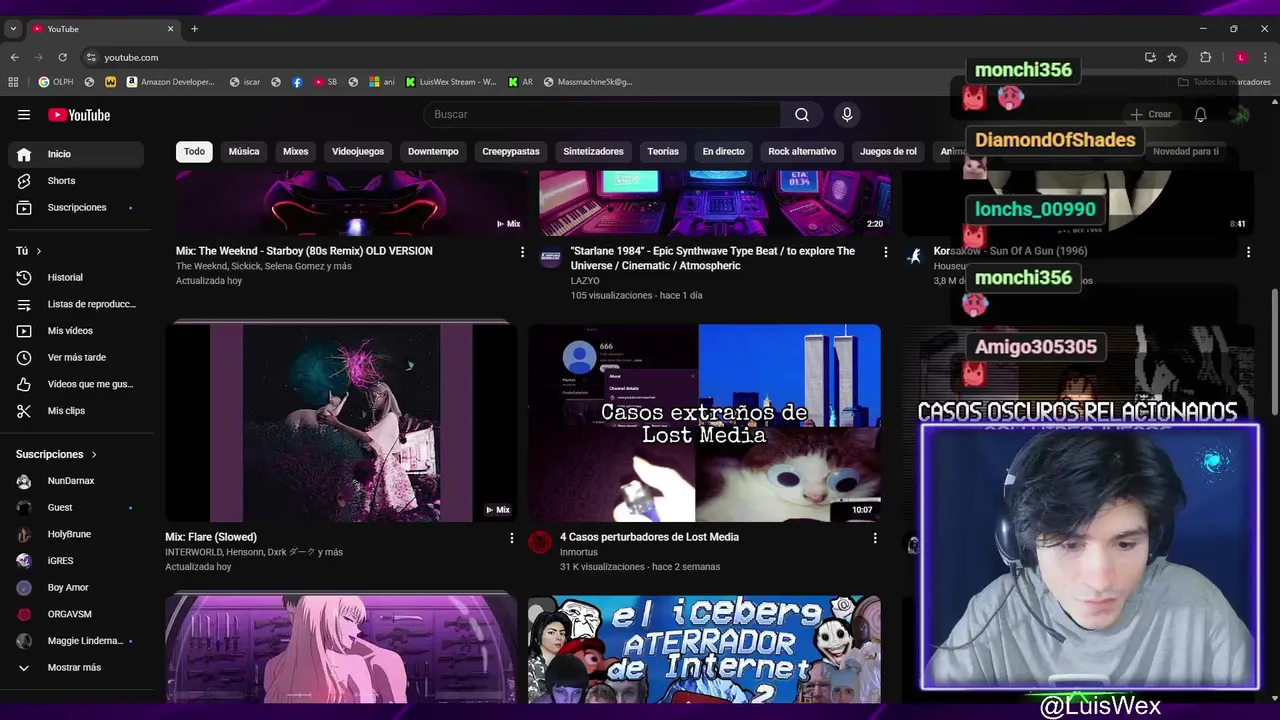Click the Buscar search field
The height and width of the screenshot is (720, 1280).
point(603,114)
